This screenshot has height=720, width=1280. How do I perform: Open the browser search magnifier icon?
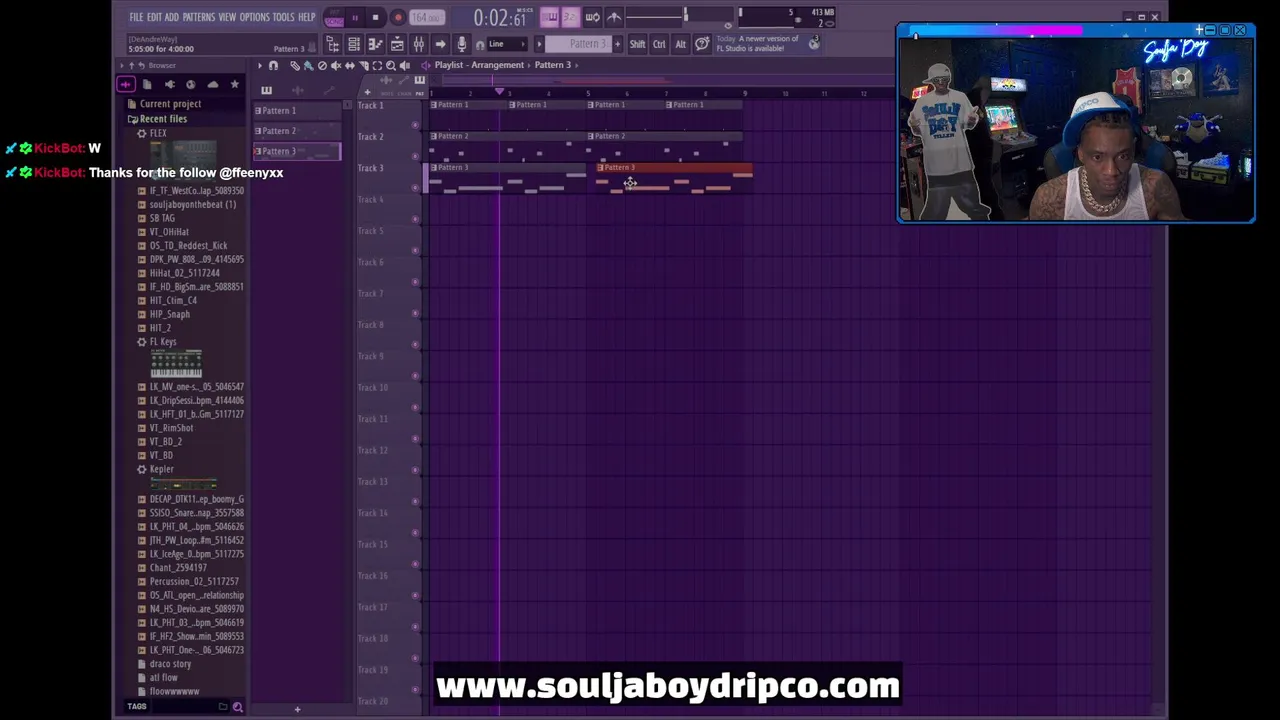237,707
